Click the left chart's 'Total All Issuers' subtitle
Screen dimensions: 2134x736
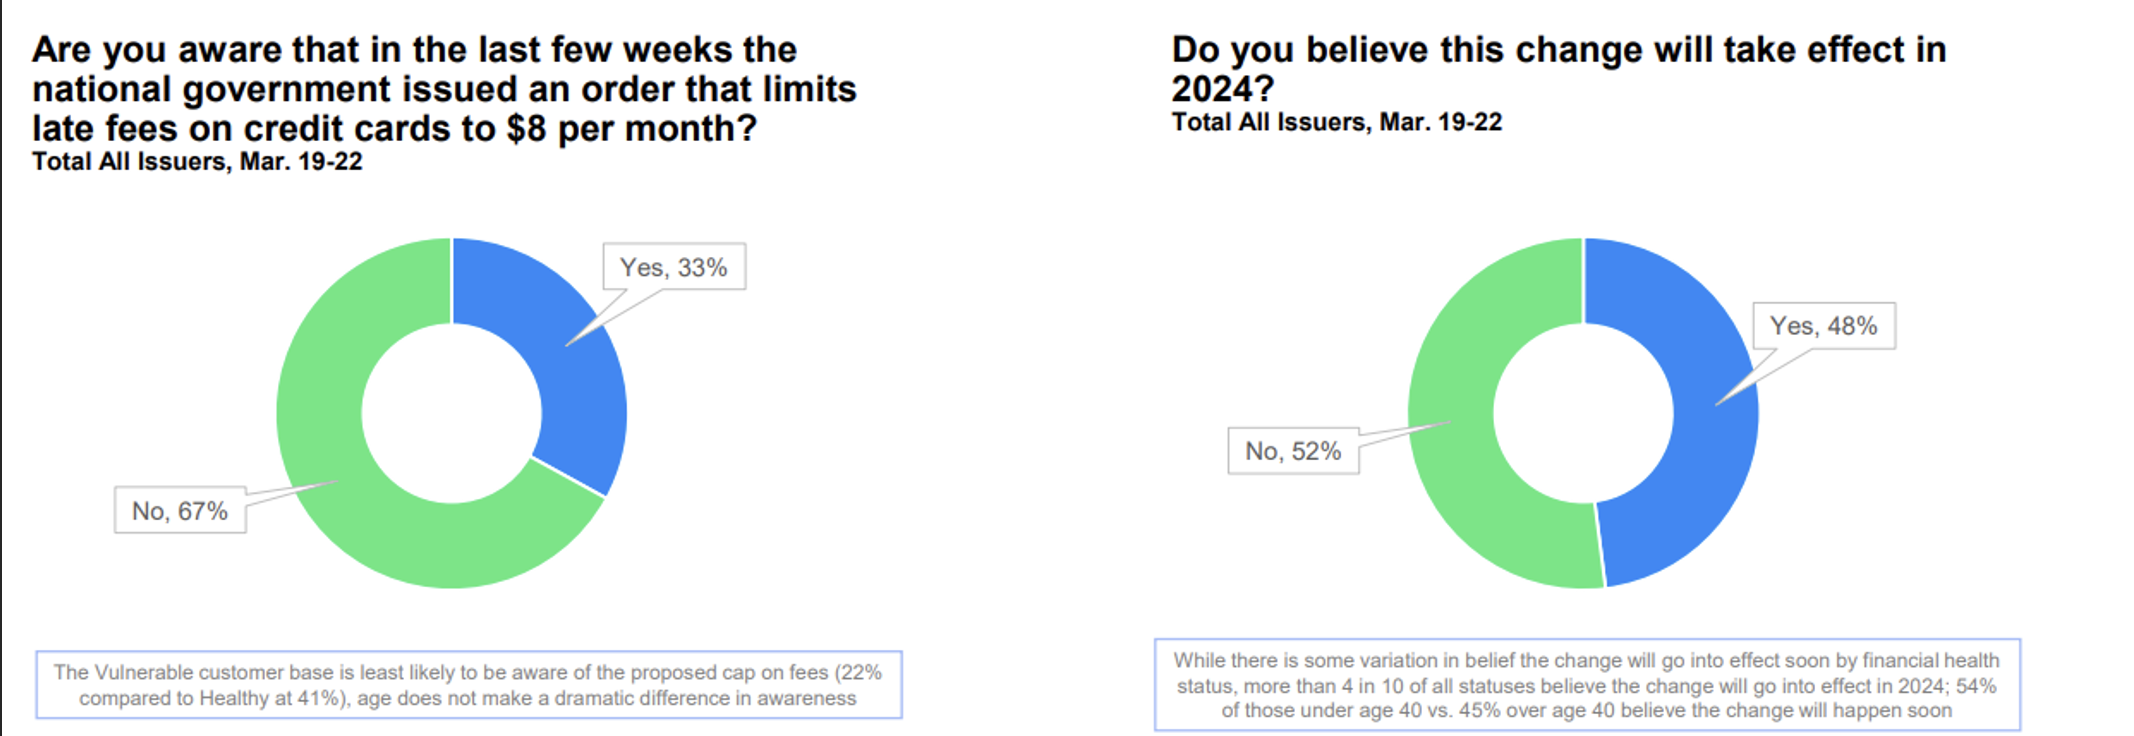(197, 162)
